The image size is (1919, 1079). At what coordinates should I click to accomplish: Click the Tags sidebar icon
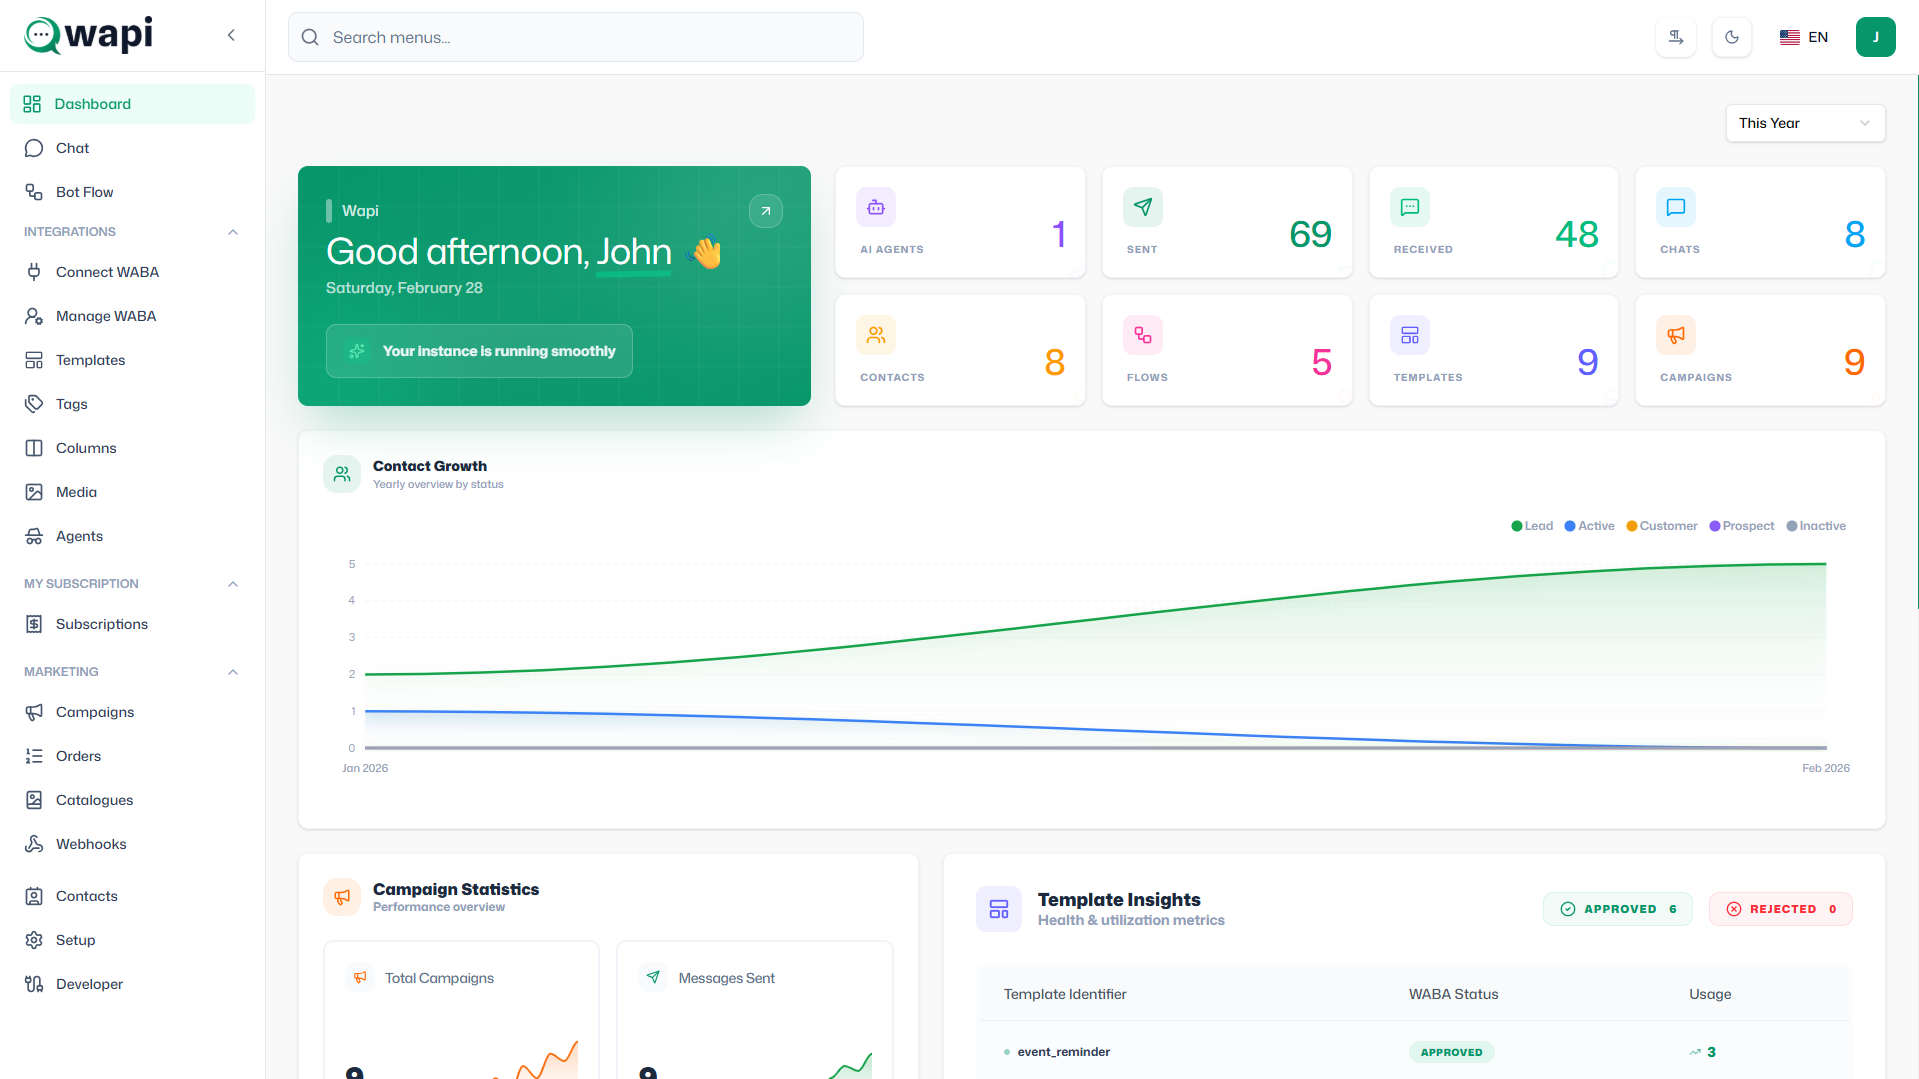click(34, 404)
